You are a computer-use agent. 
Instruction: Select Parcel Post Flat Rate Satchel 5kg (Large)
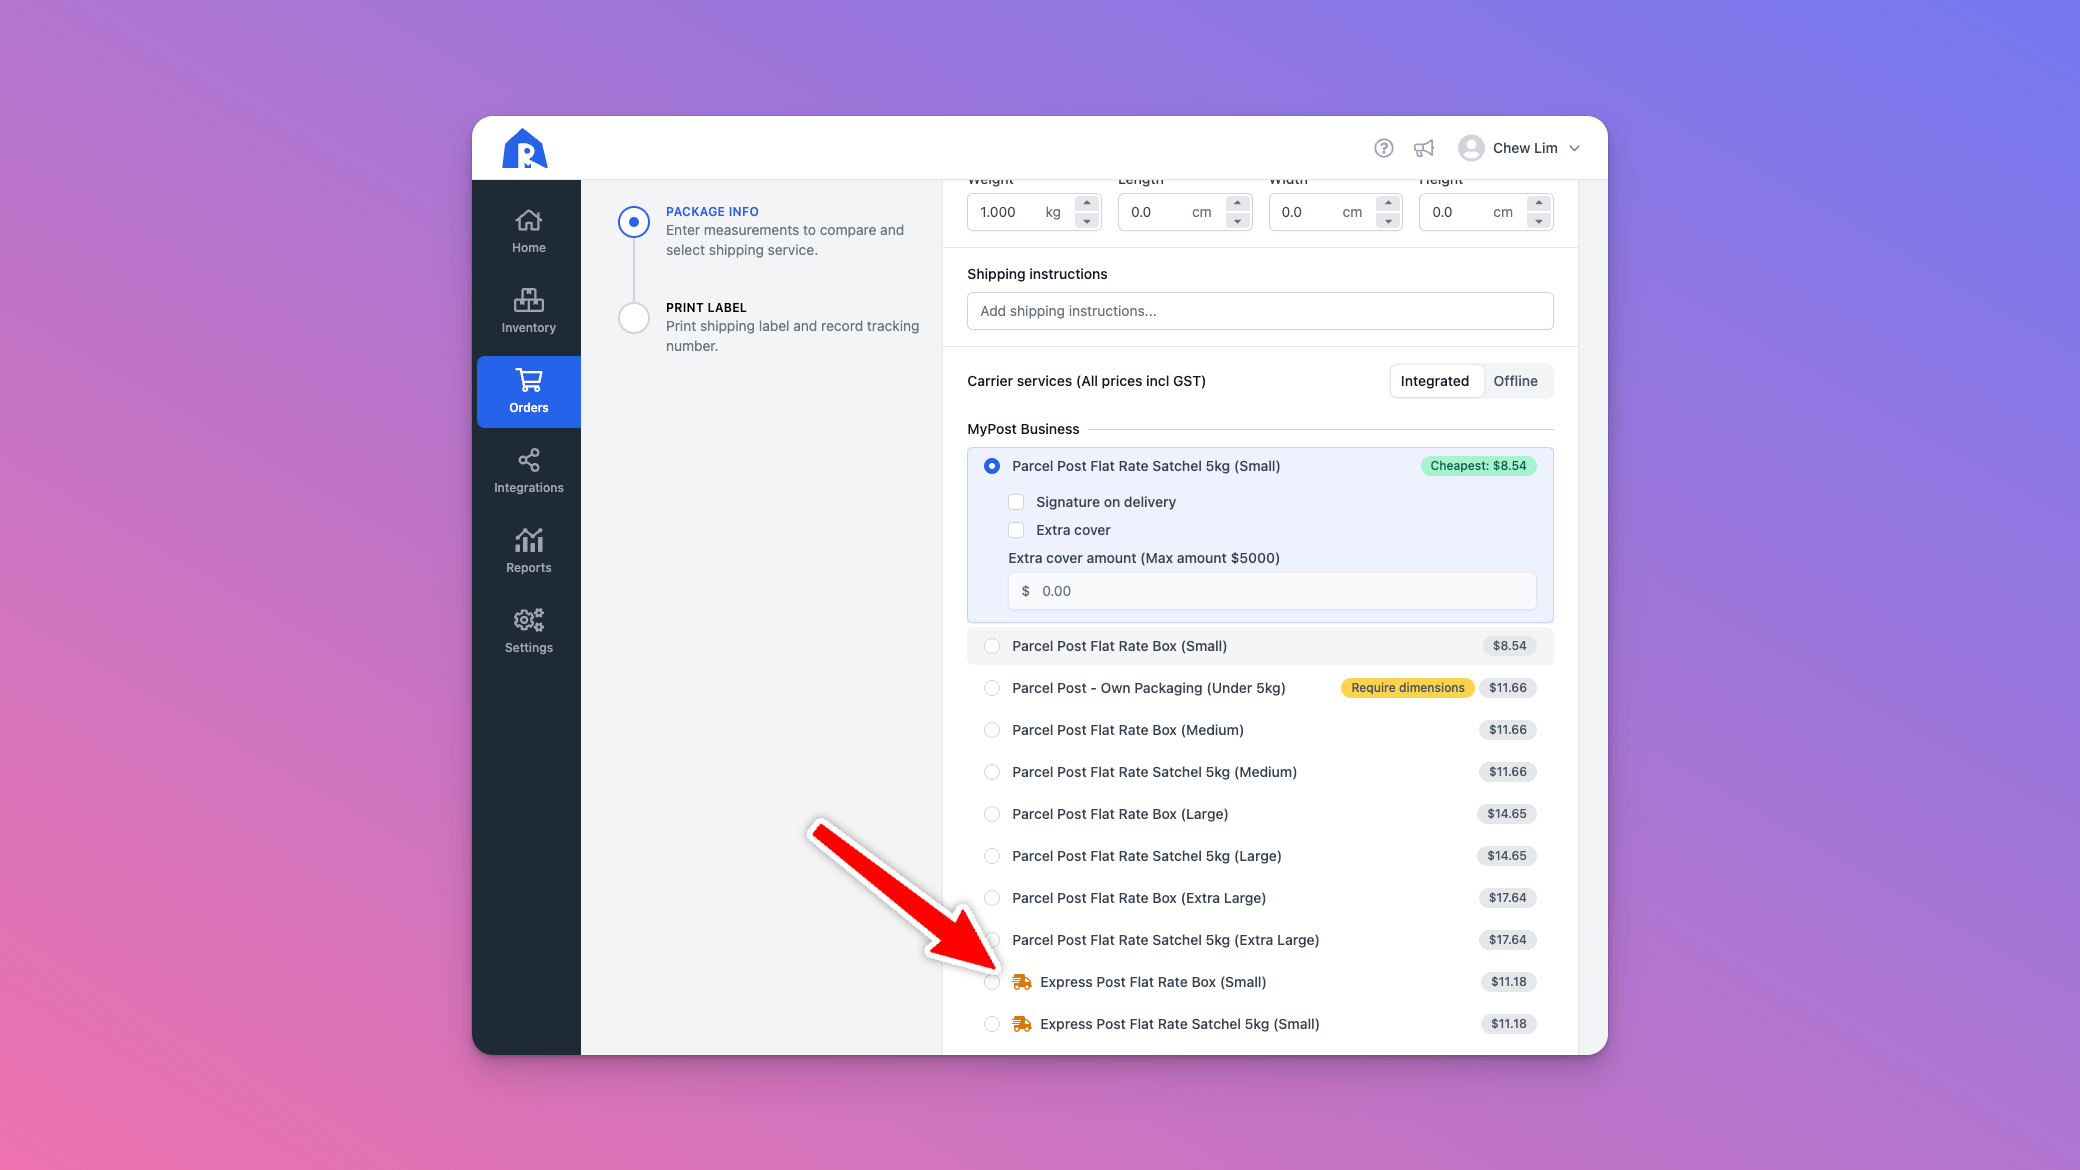tap(992, 856)
